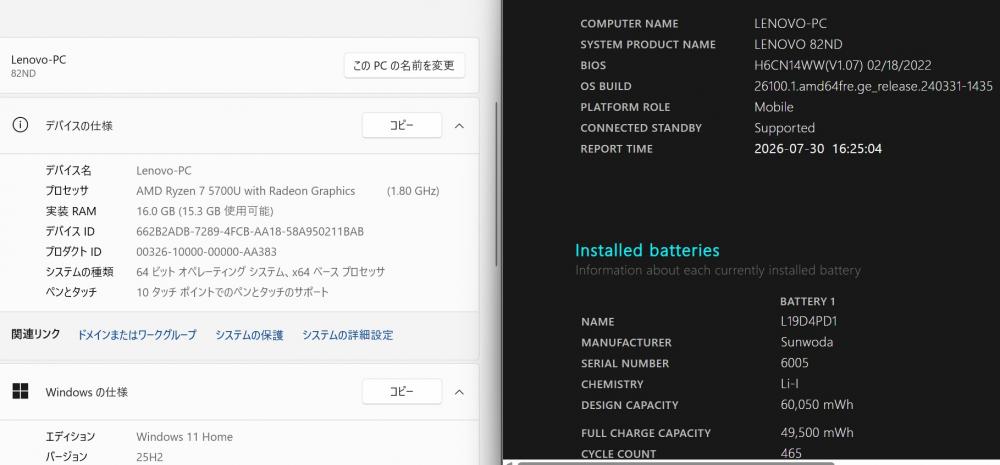Collapse the Windows specifications section
The height and width of the screenshot is (465, 1000).
(x=459, y=392)
